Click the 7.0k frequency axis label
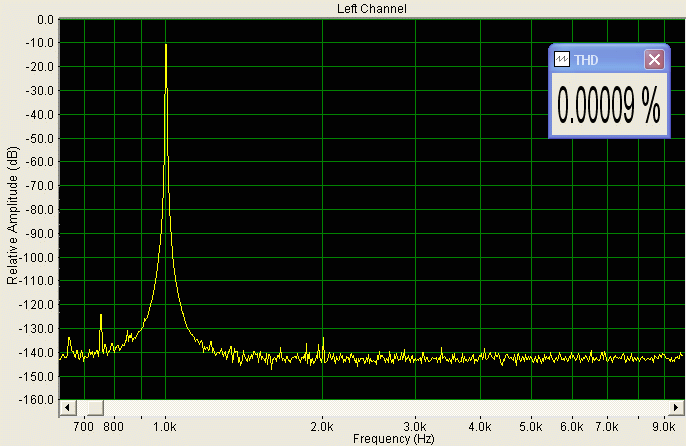686x446 pixels. [607, 427]
